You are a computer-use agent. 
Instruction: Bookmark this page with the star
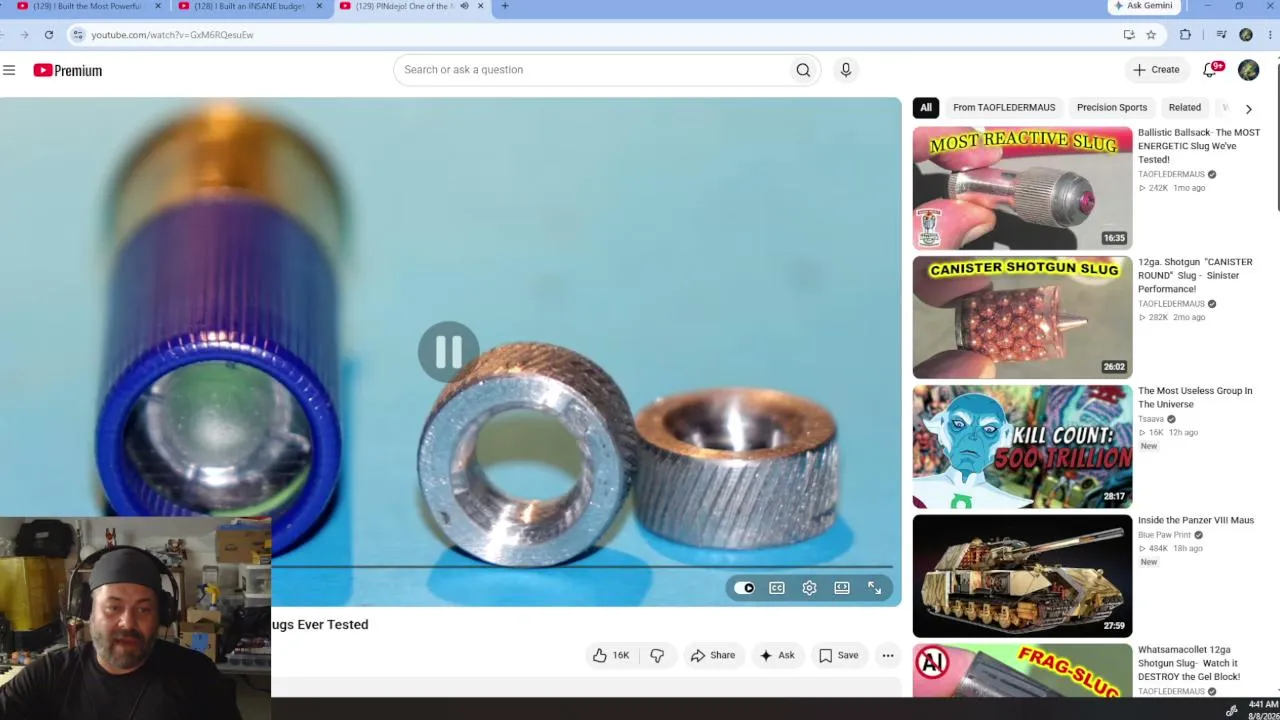pyautogui.click(x=1151, y=35)
